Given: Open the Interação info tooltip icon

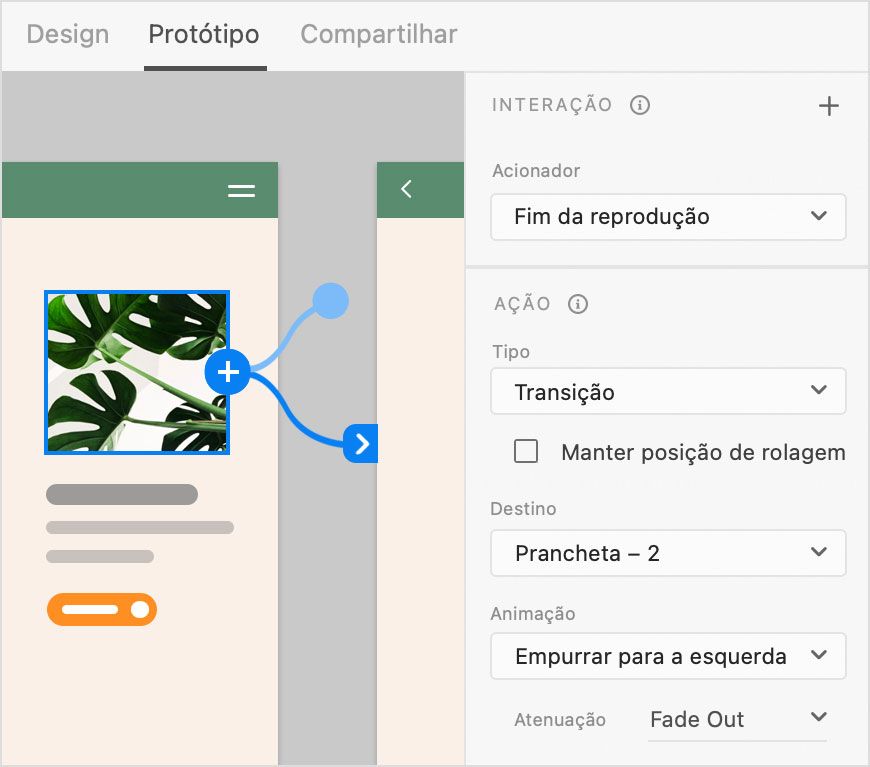Looking at the screenshot, I should tap(641, 104).
